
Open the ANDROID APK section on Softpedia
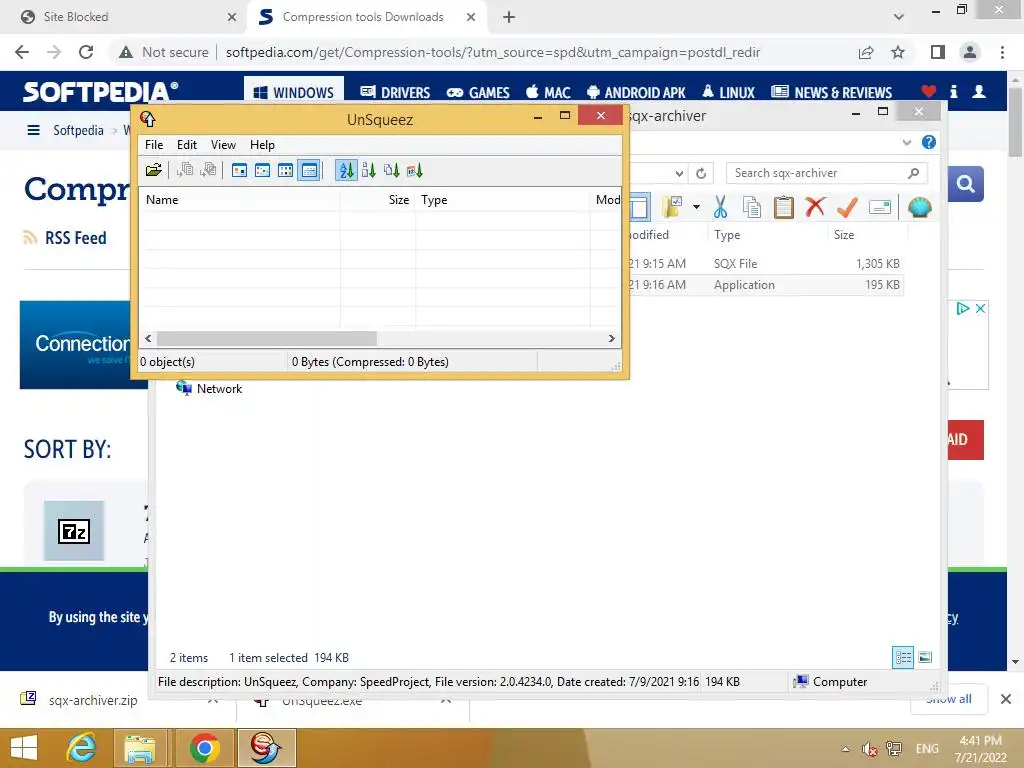636,92
